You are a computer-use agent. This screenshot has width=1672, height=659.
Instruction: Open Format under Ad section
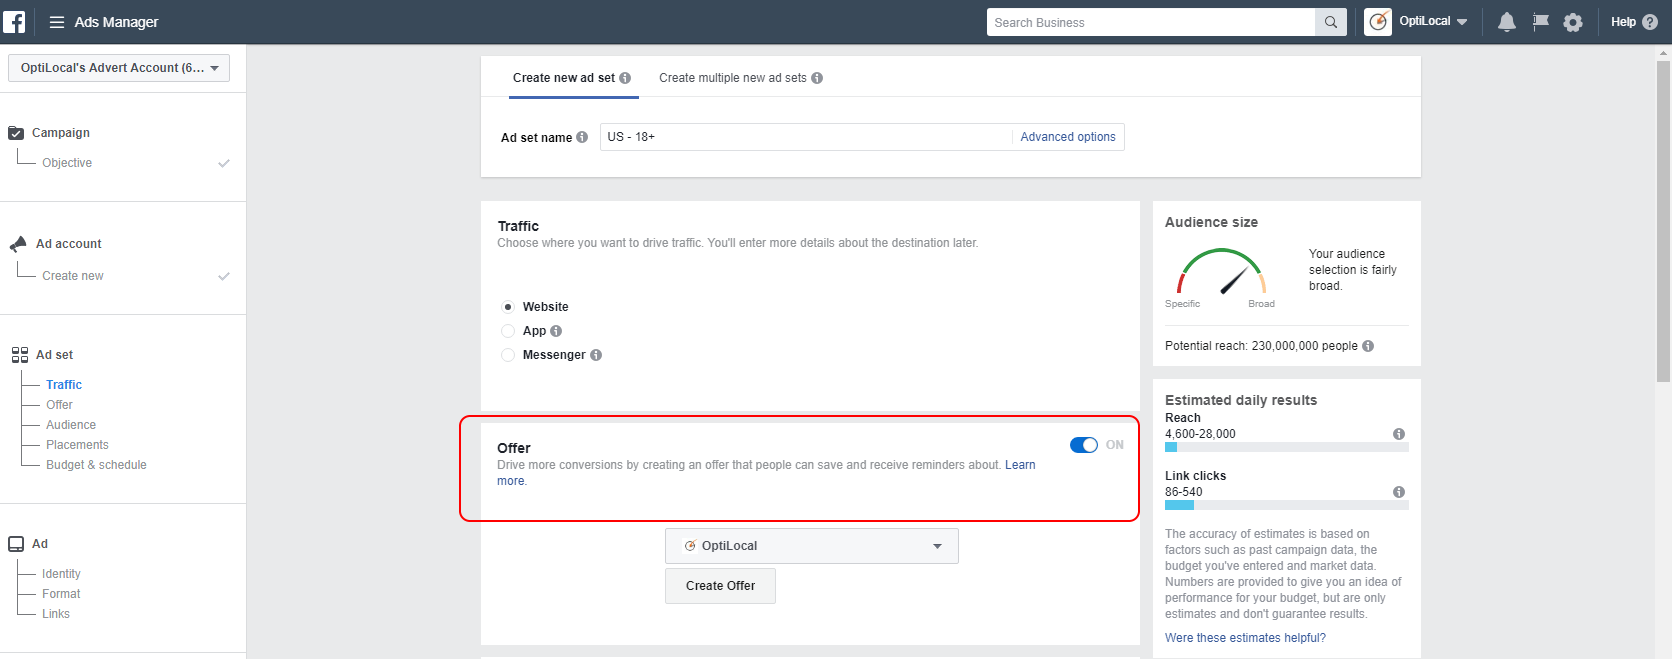61,594
